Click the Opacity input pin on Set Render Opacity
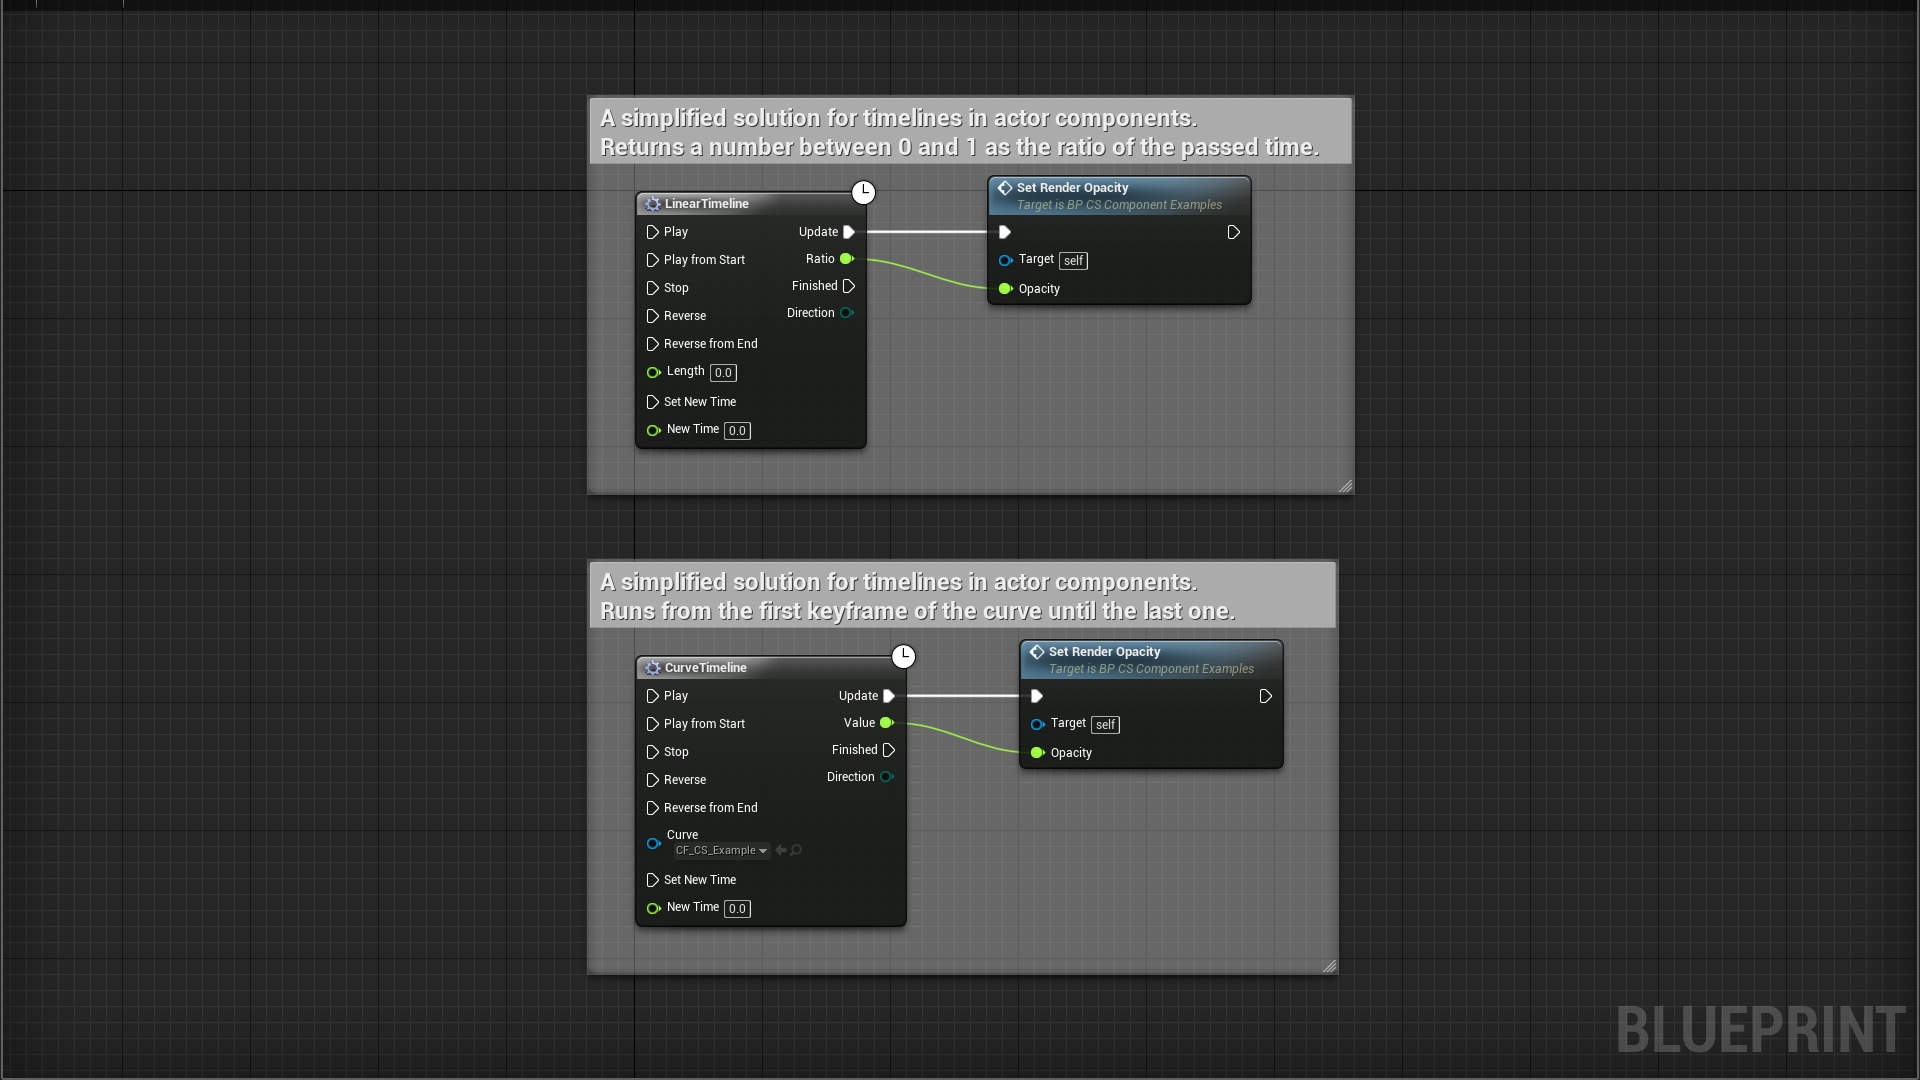The image size is (1920, 1080). 1005,289
